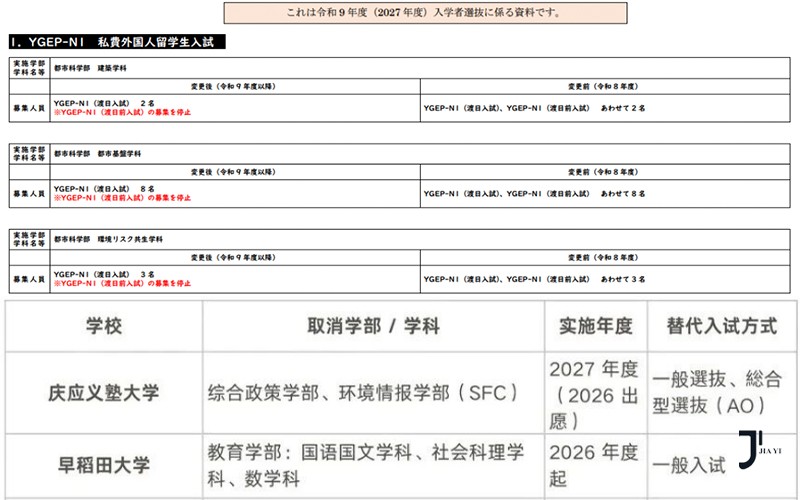
Task: Click the '2026 年度起' cell
Action: coord(594,465)
